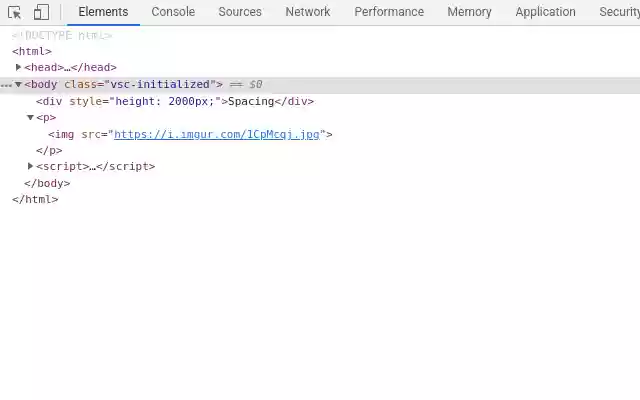Click the vsc-initialized class attribute value
Viewport: 640px width, 400px height.
click(160, 84)
